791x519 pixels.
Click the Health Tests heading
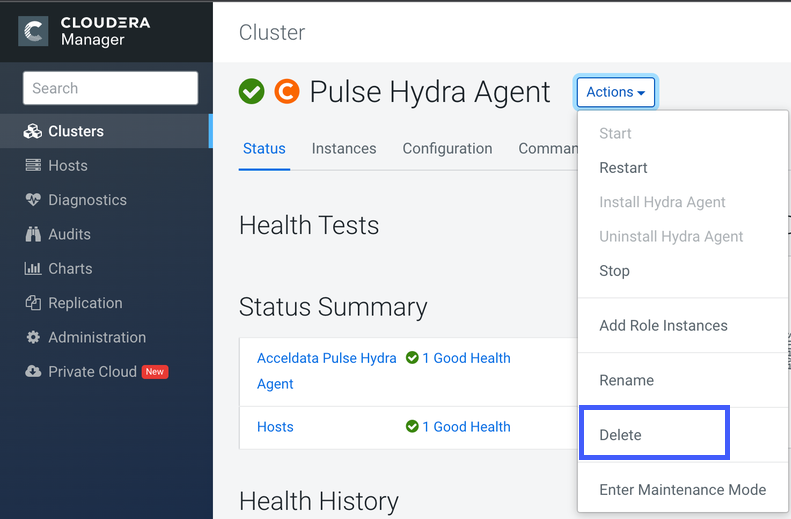click(309, 225)
